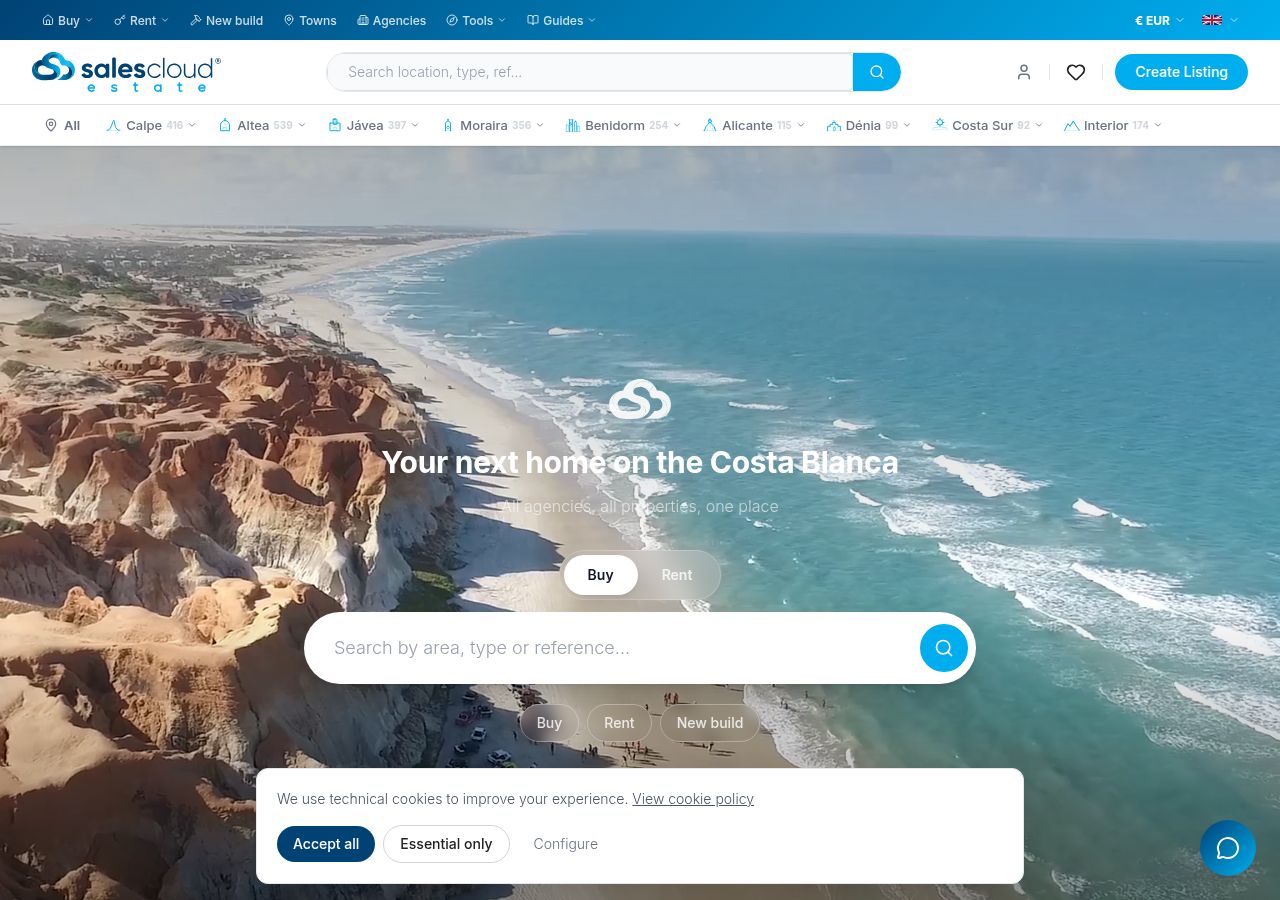
Task: Expand the EUR currency dropdown
Action: click(1158, 20)
